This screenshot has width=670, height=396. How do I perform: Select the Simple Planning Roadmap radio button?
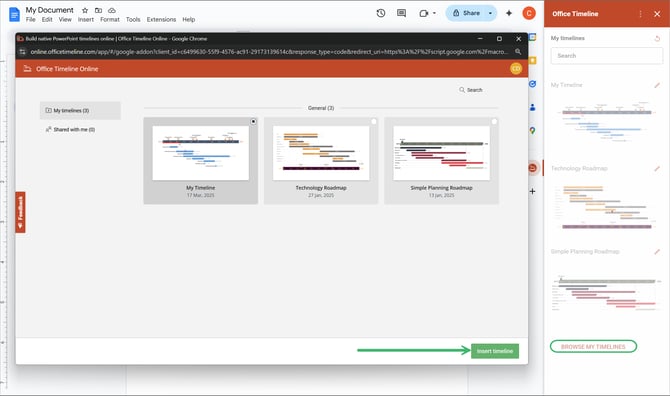(x=494, y=121)
